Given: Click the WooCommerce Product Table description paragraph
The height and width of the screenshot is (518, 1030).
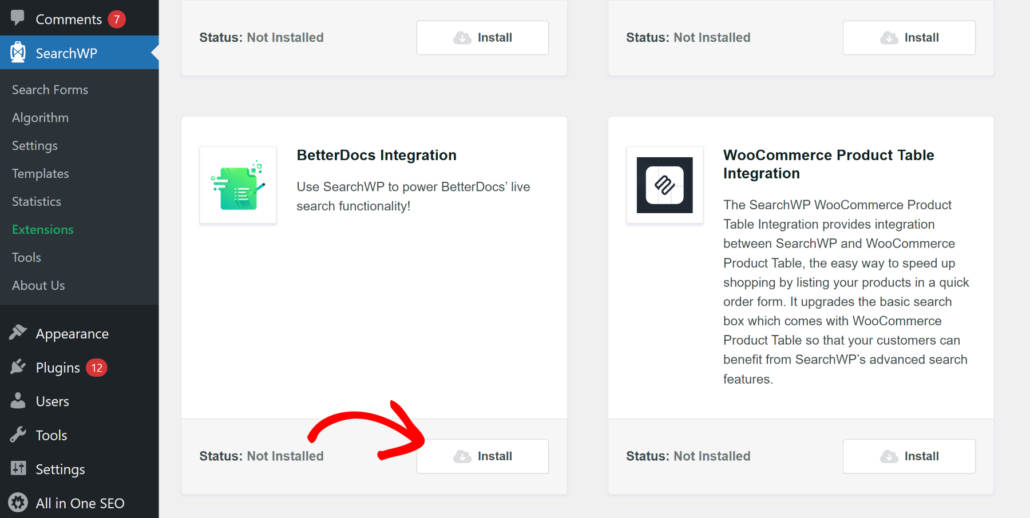Looking at the screenshot, I should pyautogui.click(x=846, y=292).
